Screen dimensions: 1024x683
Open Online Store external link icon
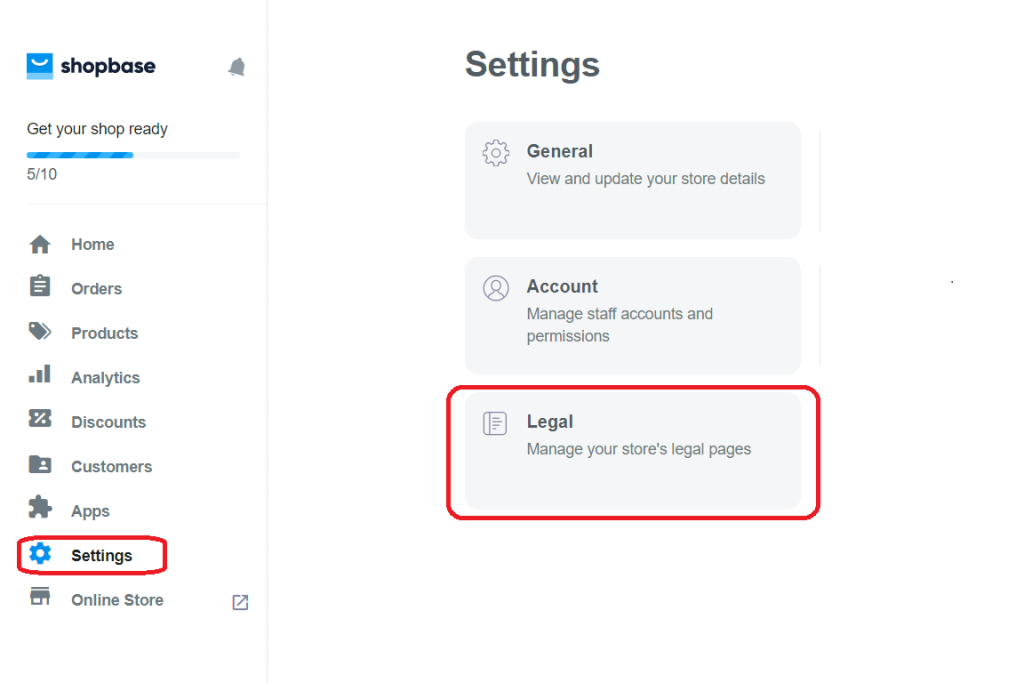(x=240, y=602)
